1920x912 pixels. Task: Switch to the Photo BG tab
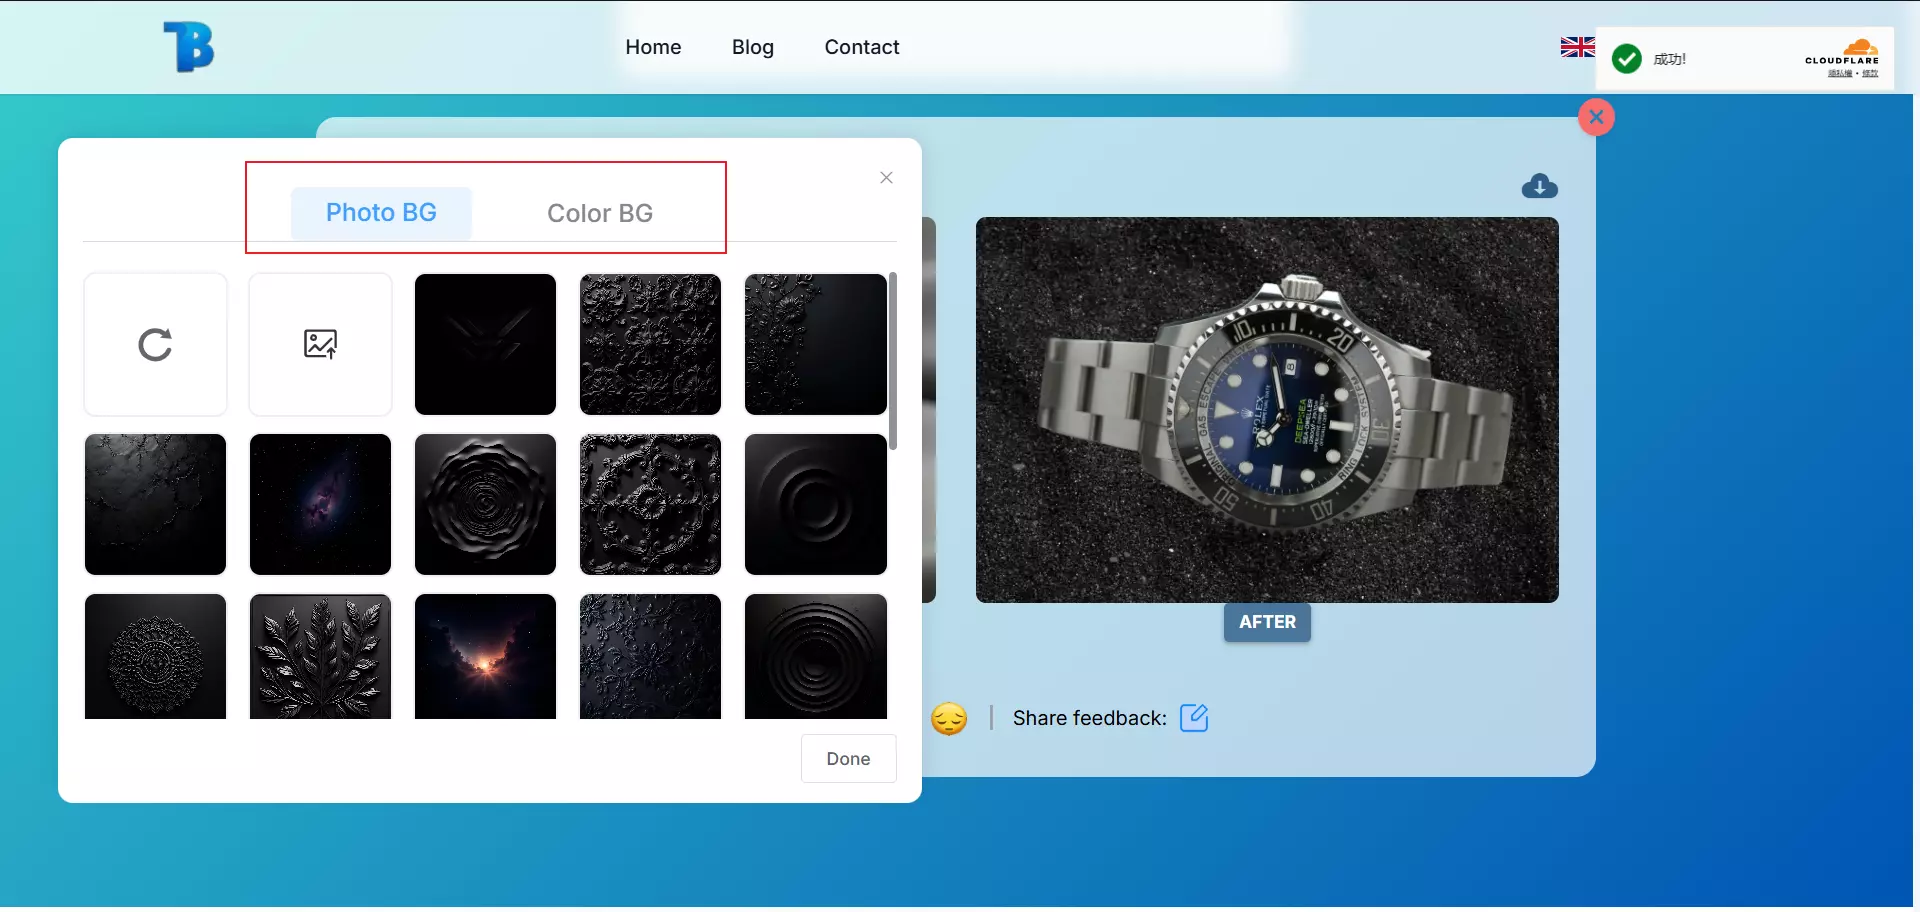(381, 213)
